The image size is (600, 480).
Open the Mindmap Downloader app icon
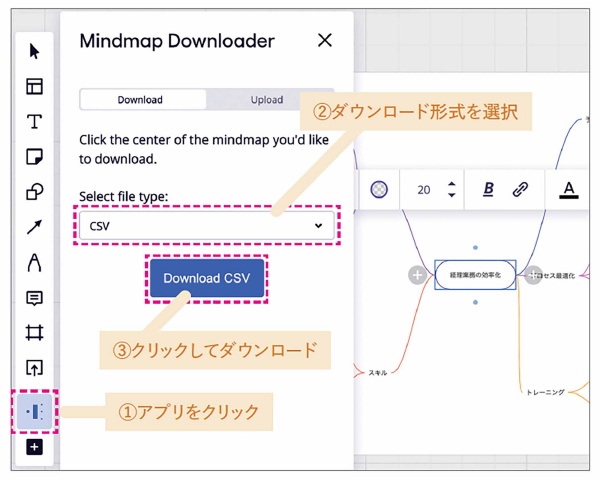pyautogui.click(x=35, y=411)
